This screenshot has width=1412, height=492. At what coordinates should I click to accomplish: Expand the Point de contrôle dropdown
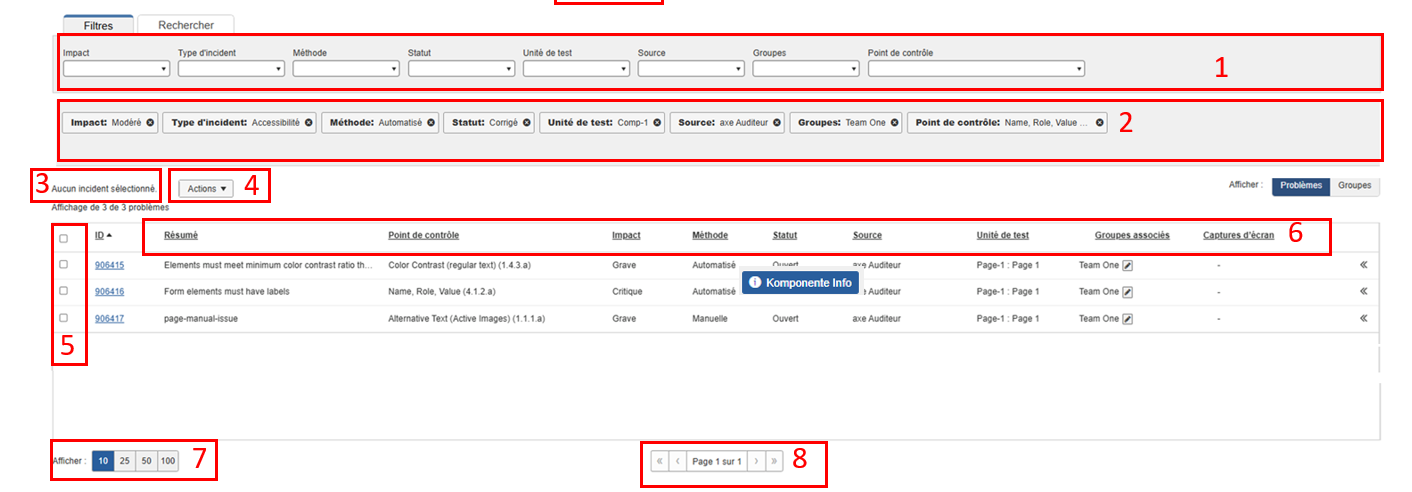tap(976, 69)
